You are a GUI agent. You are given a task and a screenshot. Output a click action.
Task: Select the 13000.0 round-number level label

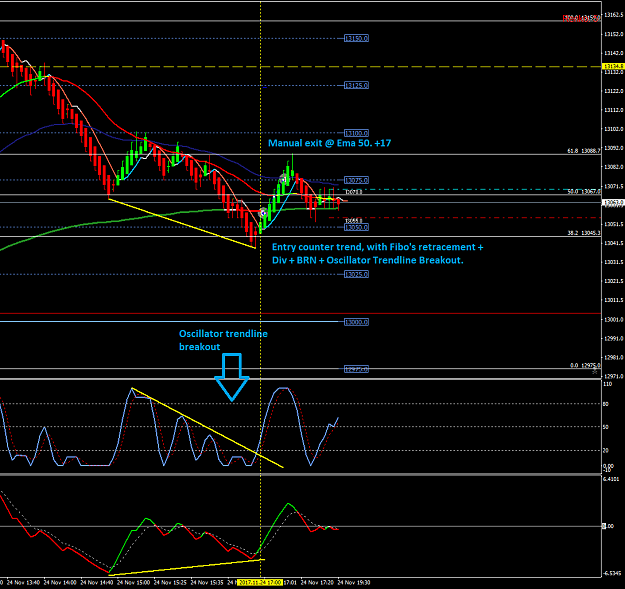pyautogui.click(x=356, y=322)
